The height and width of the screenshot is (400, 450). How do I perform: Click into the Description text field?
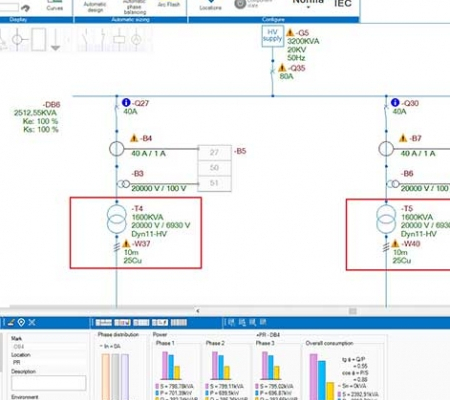click(49, 383)
